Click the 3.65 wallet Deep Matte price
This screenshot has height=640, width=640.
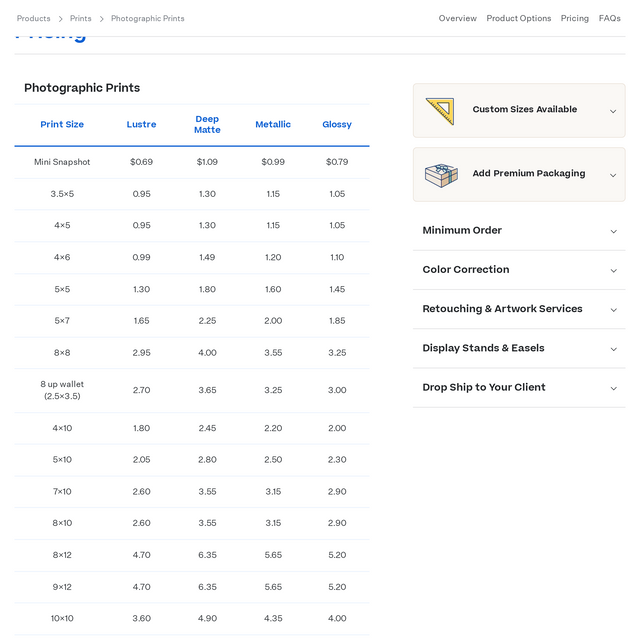207,390
